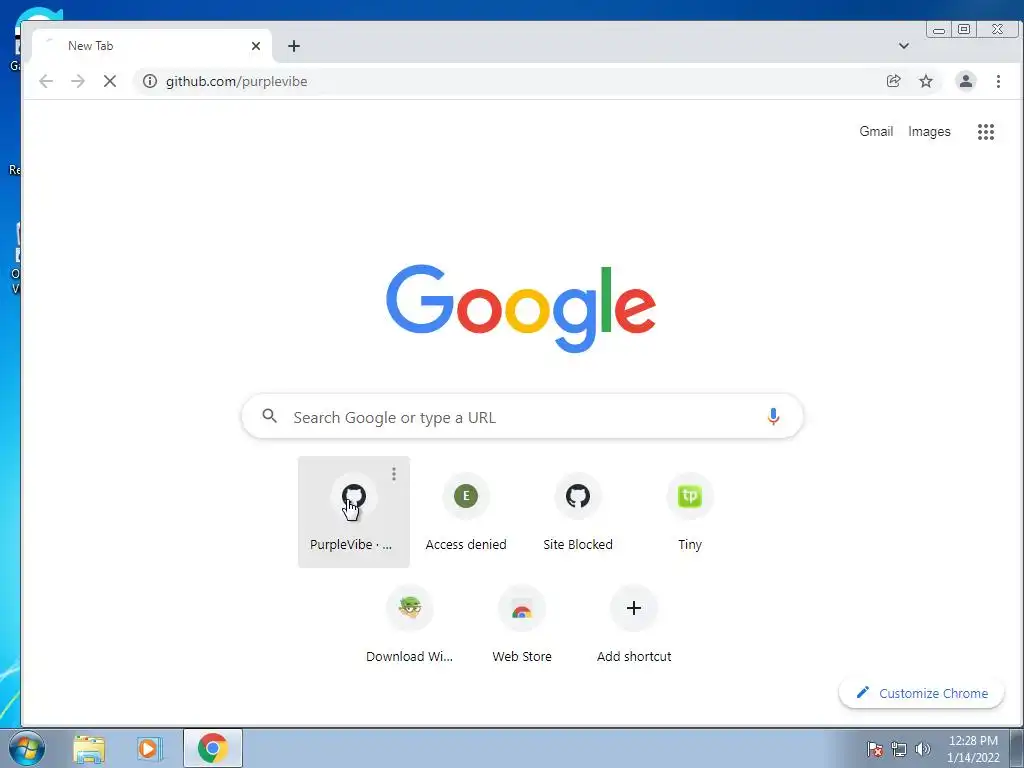
Task: Open the Tiny shortcut
Action: (690, 512)
